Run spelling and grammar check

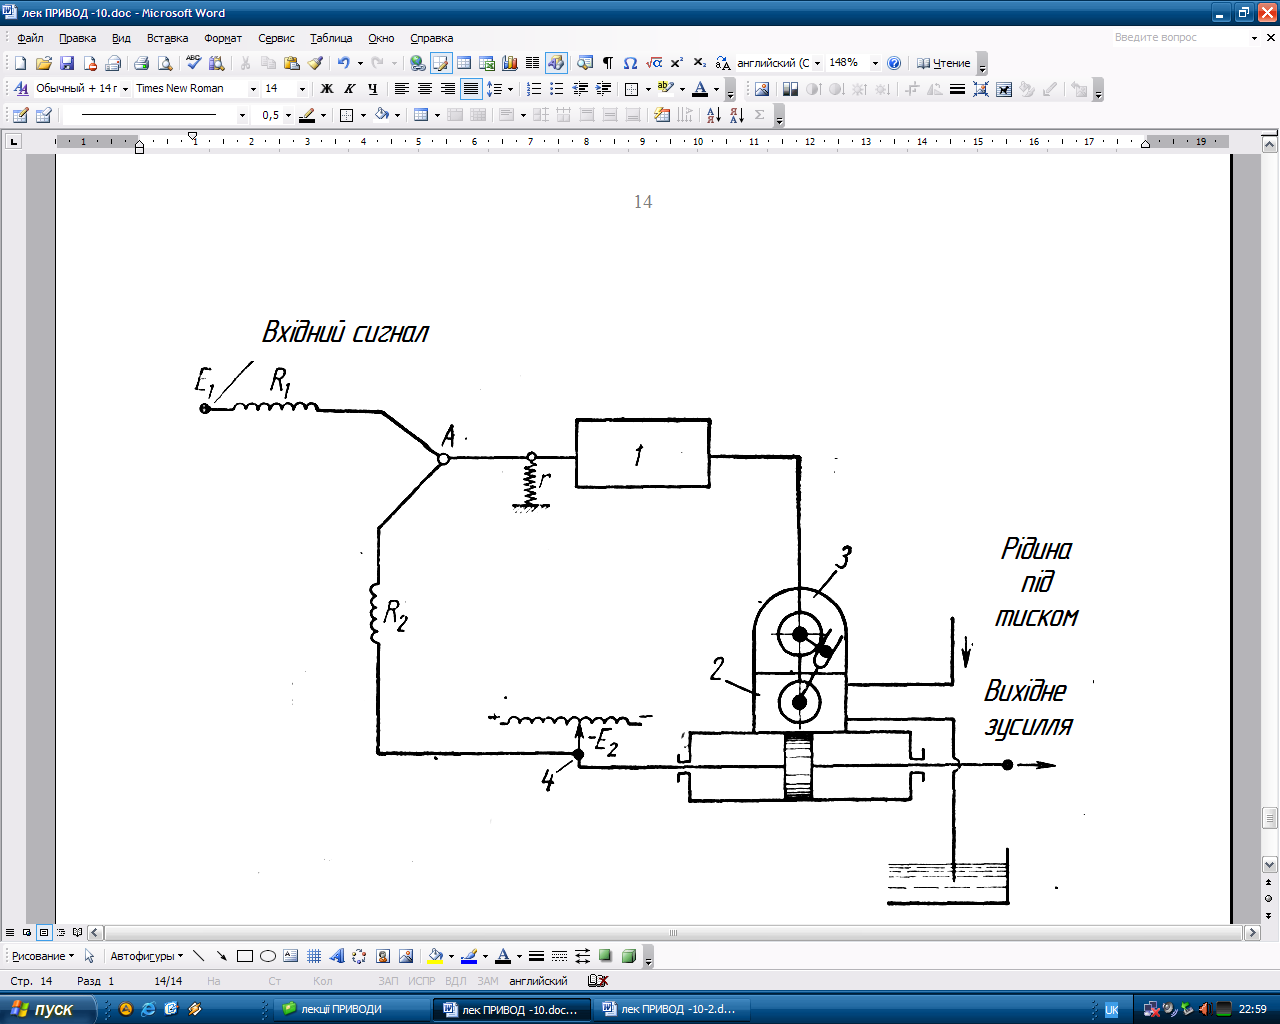(x=193, y=63)
